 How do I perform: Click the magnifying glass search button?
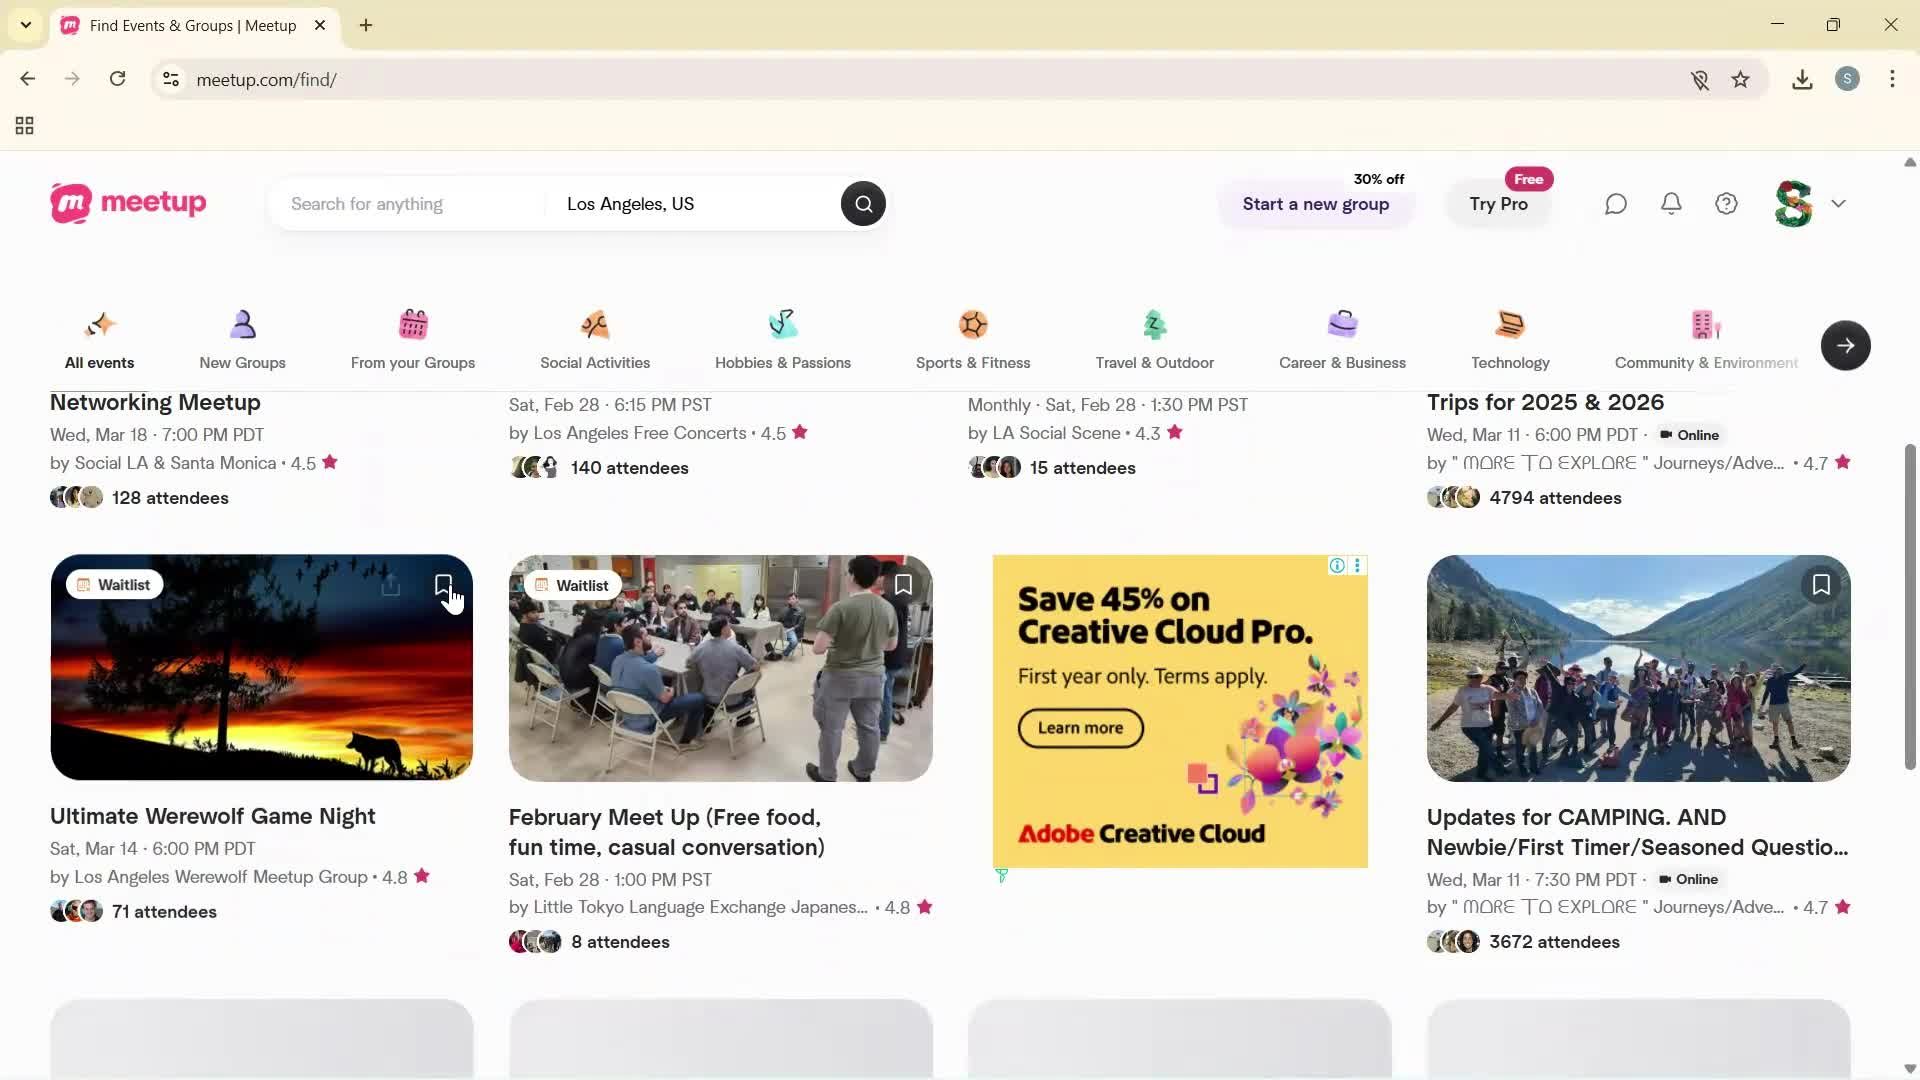(863, 204)
